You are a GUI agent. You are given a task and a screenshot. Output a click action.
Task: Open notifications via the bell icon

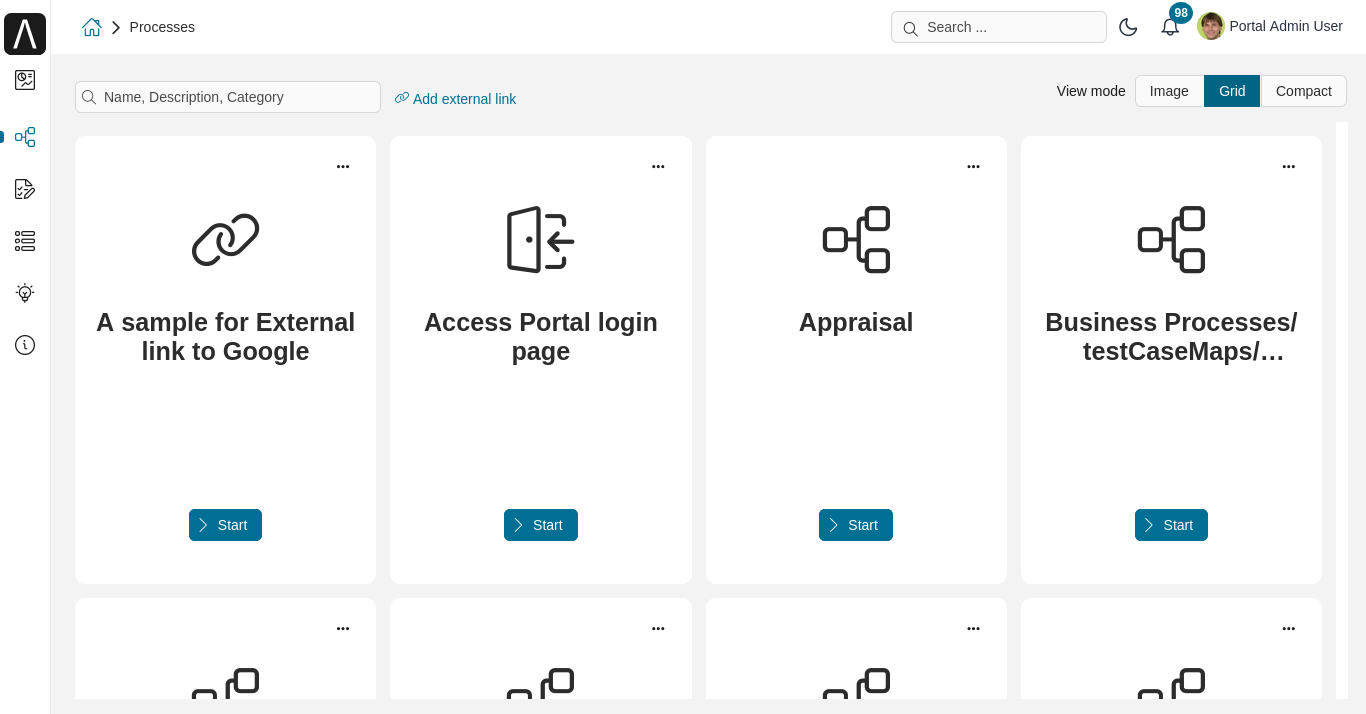point(1170,27)
